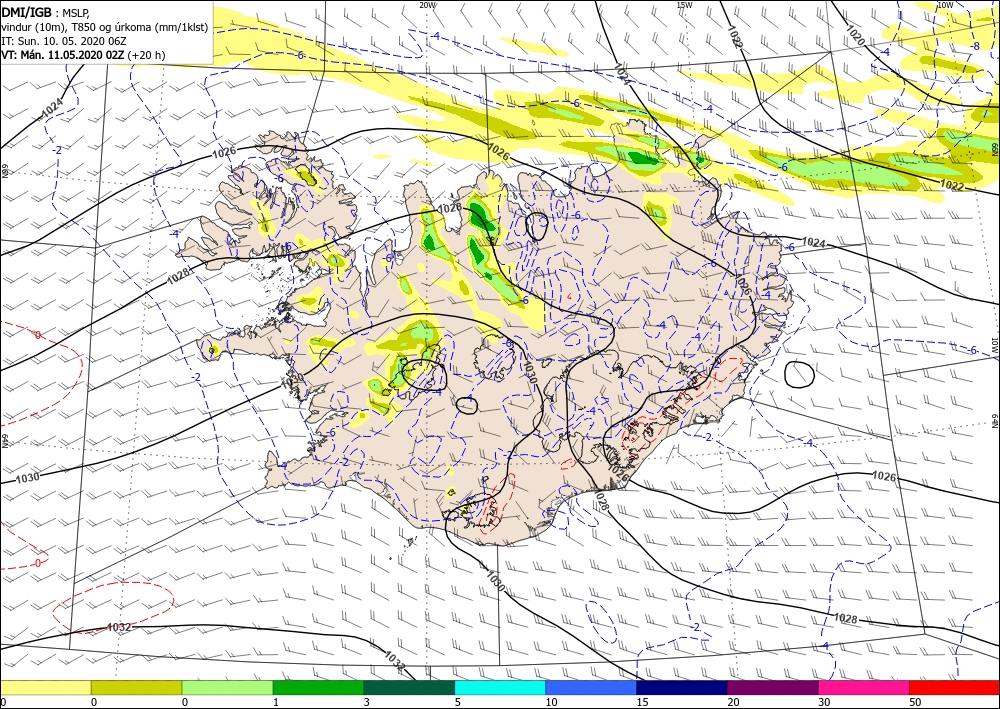Image resolution: width=1000 pixels, height=709 pixels.
Task: Click the pink legend swatch
Action: (x=864, y=687)
